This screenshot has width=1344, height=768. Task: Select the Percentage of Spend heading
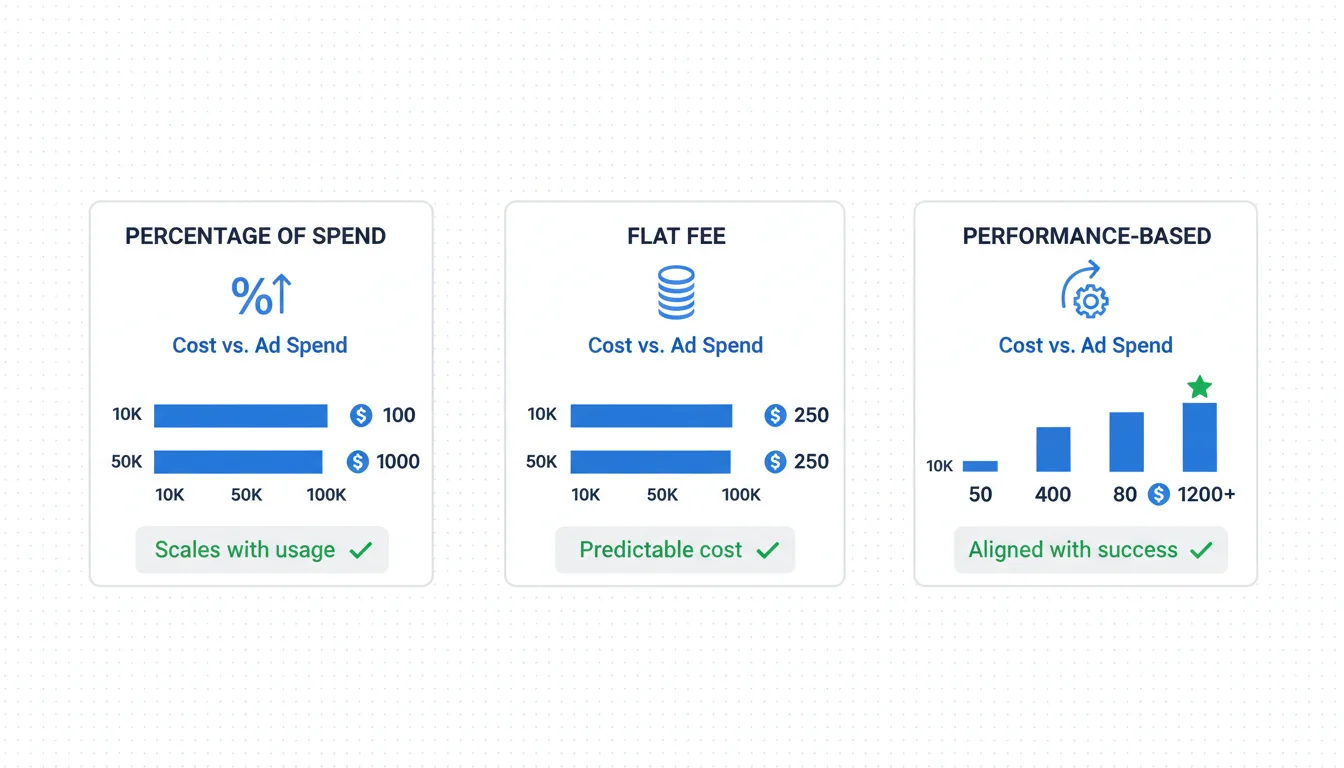click(x=255, y=237)
